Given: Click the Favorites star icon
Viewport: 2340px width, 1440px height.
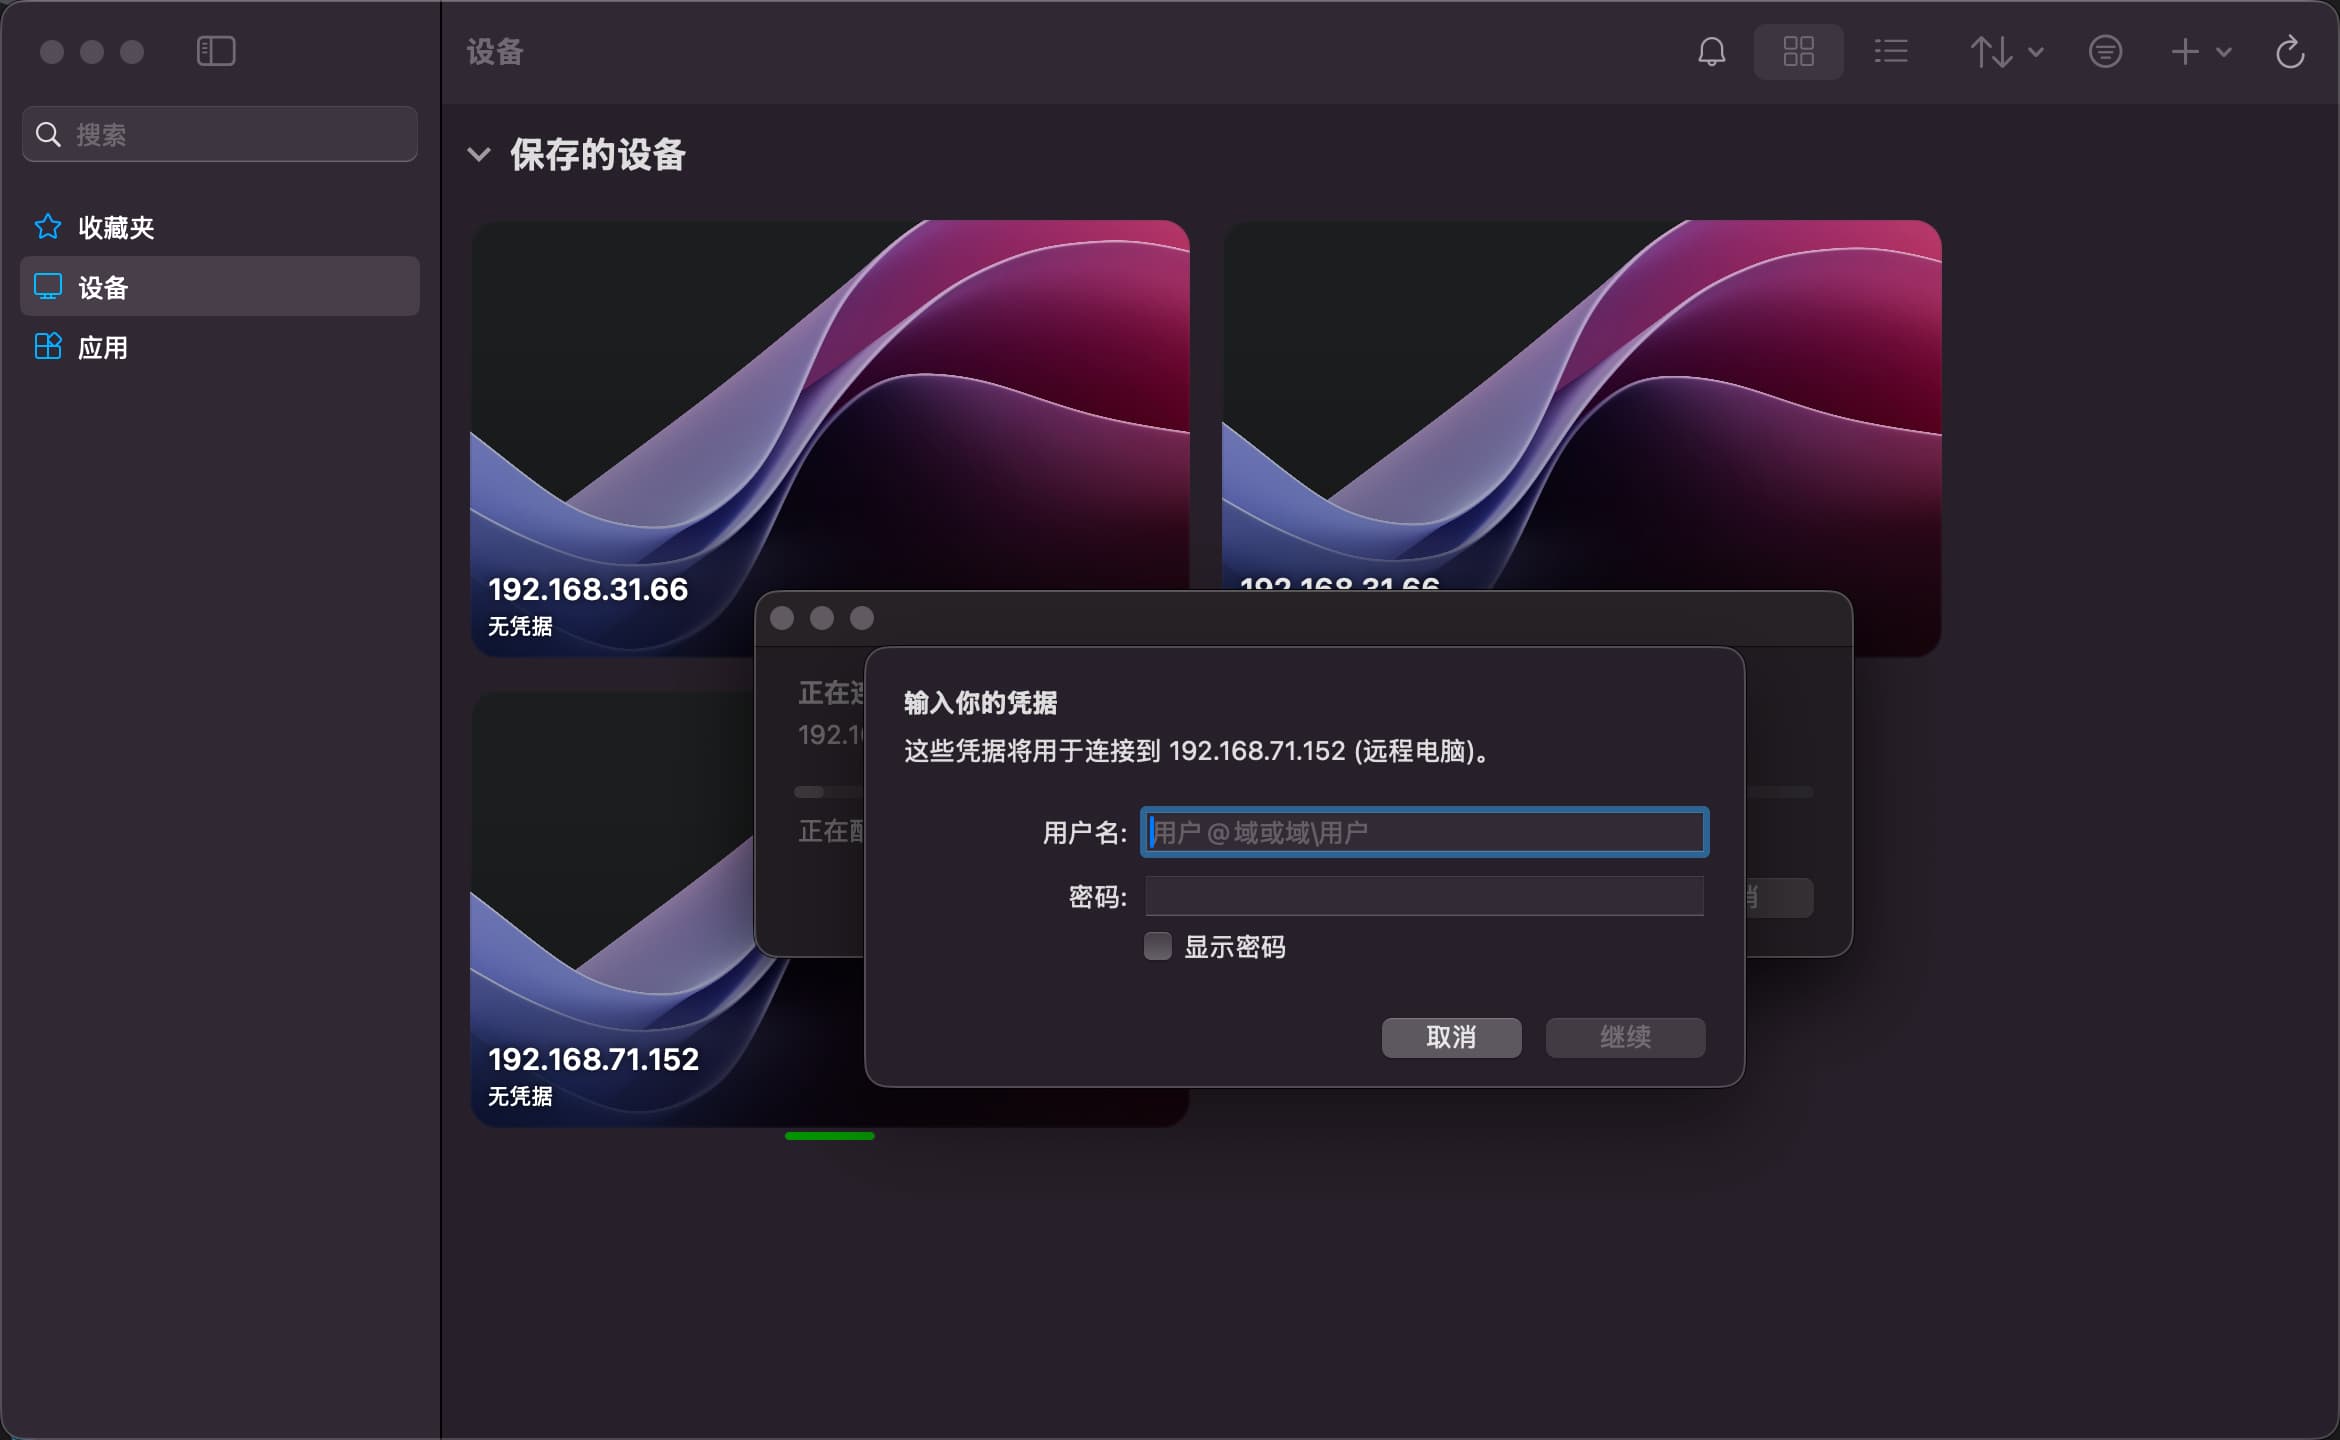Looking at the screenshot, I should pos(48,227).
